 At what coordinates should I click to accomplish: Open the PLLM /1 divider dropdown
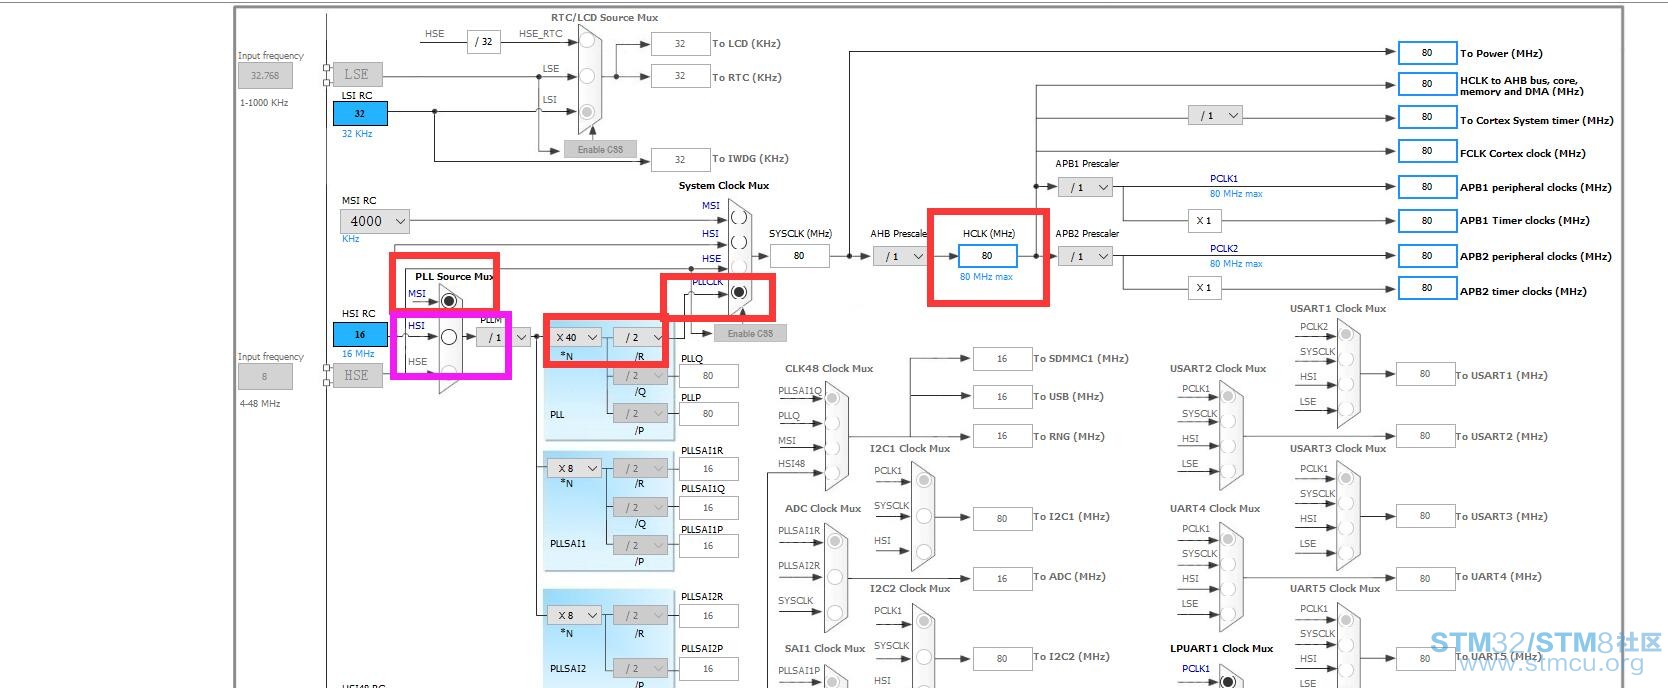[503, 337]
